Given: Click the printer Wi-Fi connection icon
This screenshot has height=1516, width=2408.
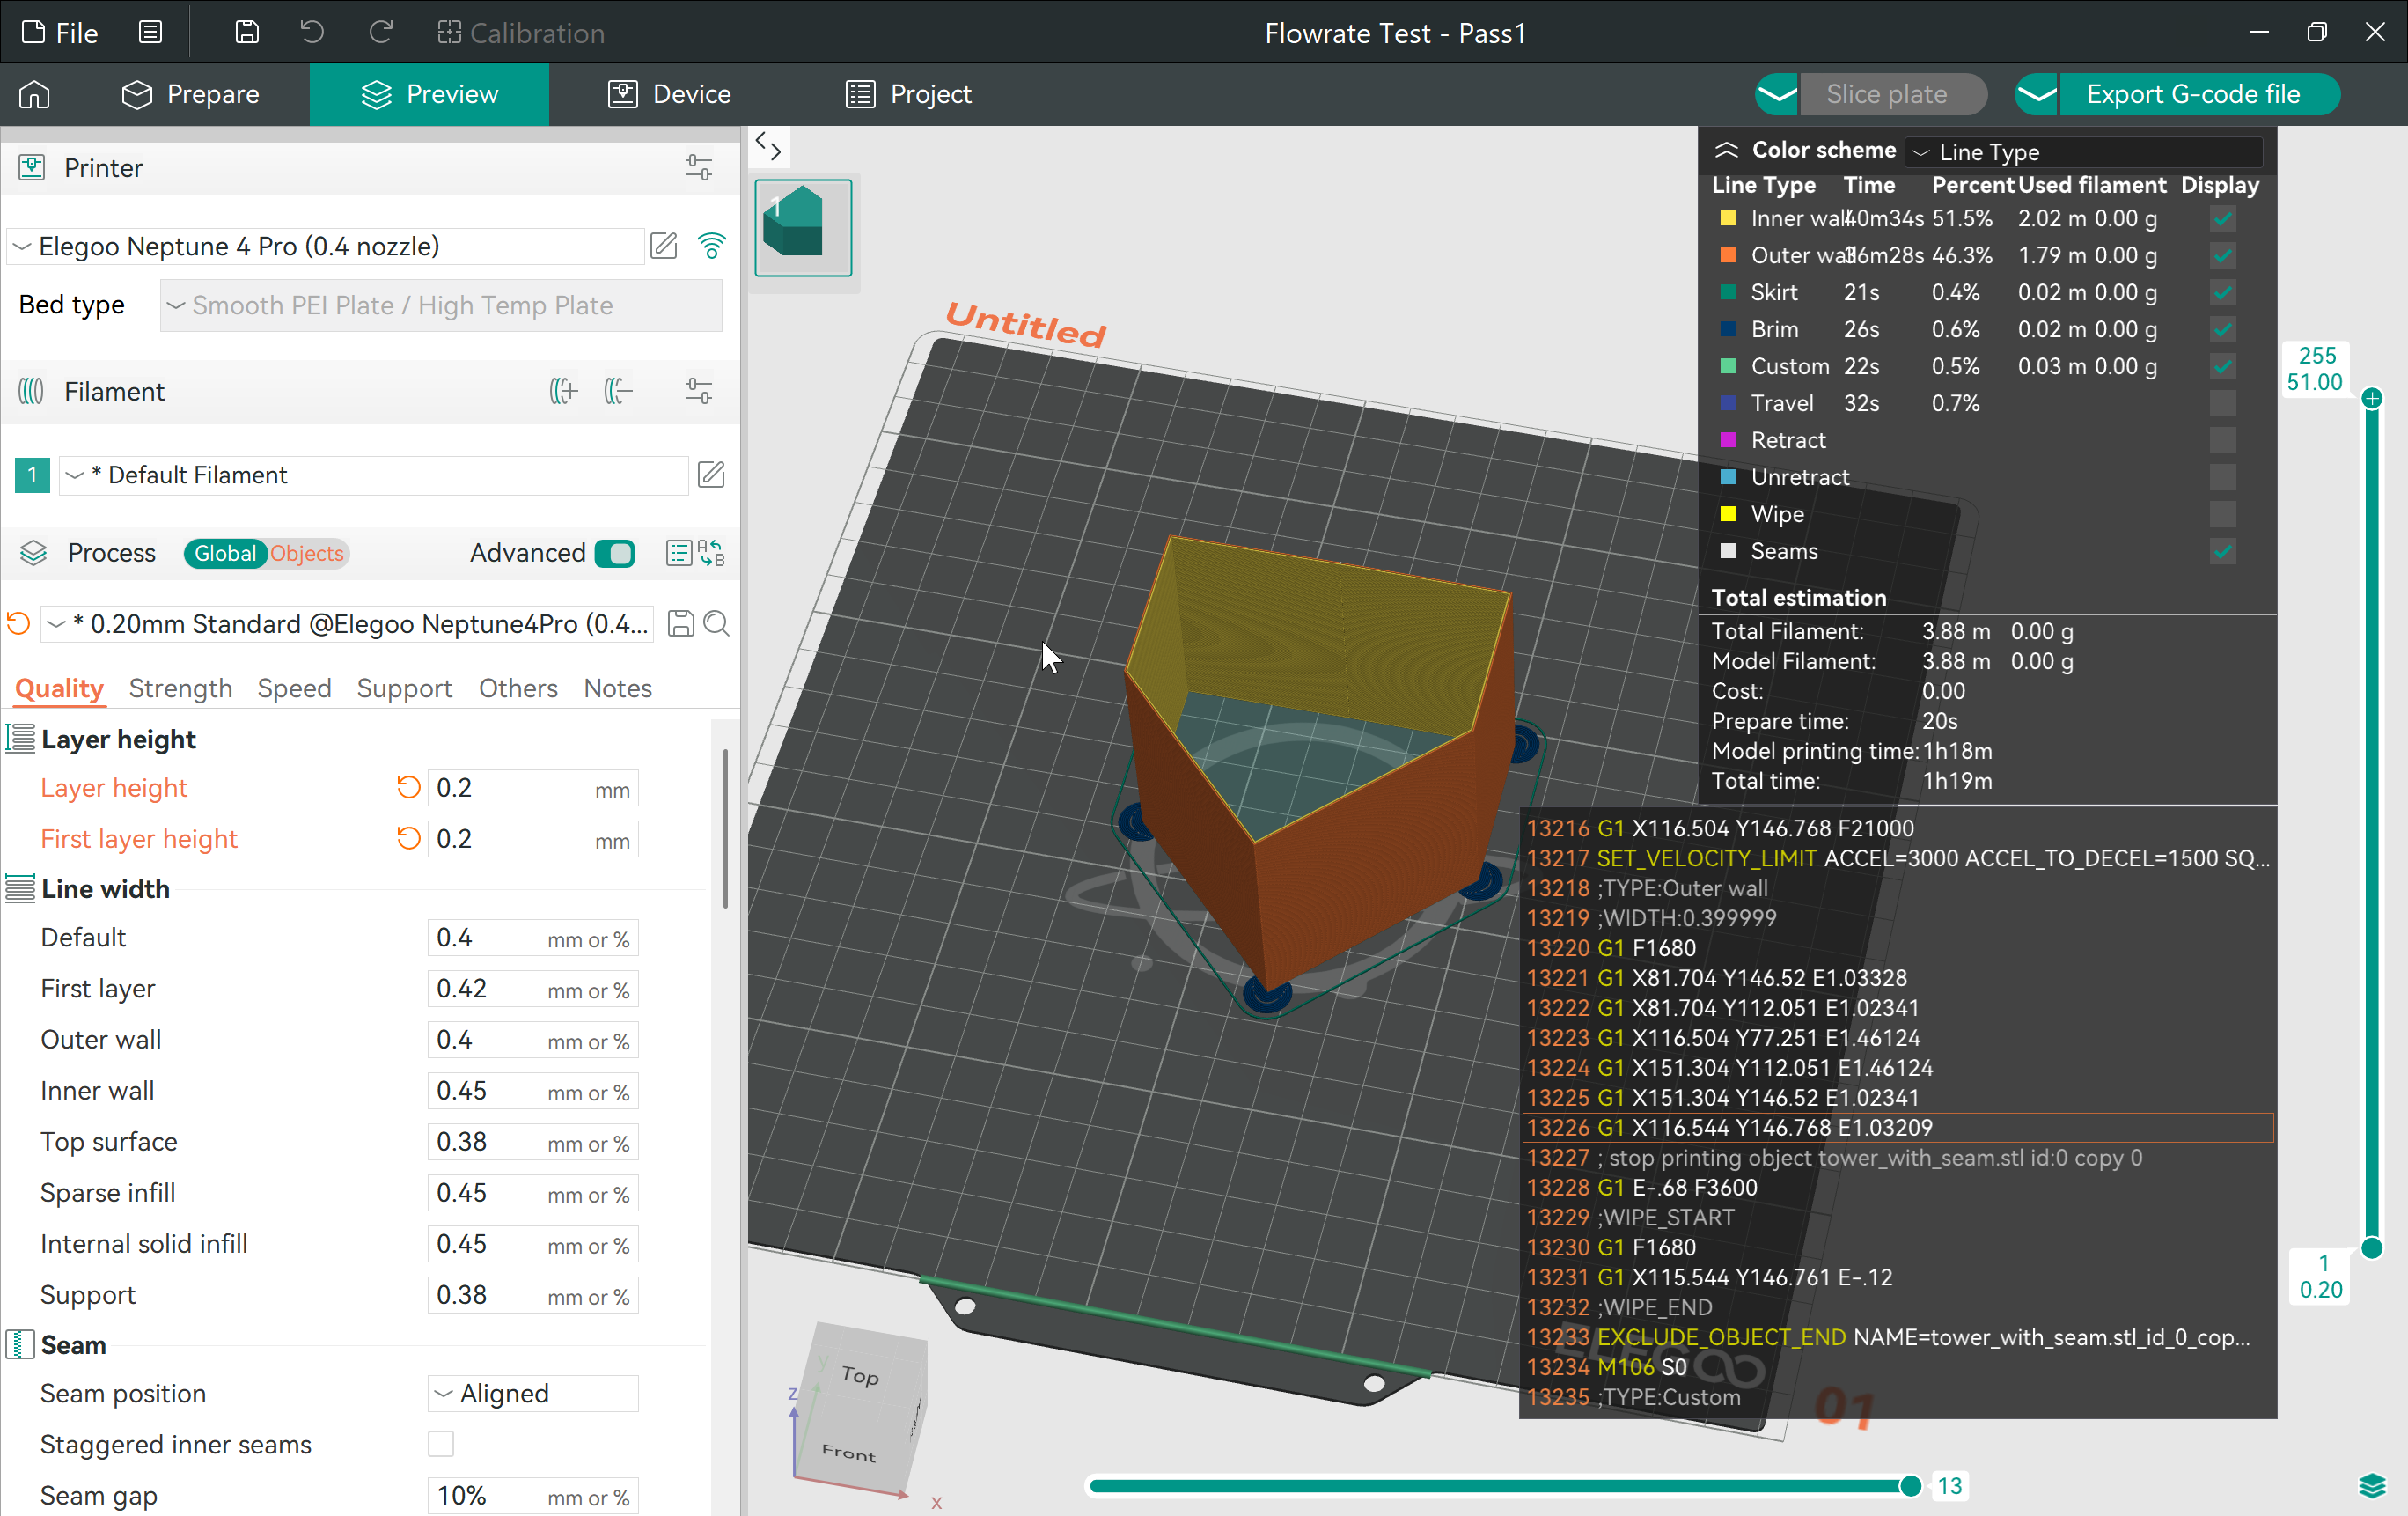Looking at the screenshot, I should tap(712, 246).
